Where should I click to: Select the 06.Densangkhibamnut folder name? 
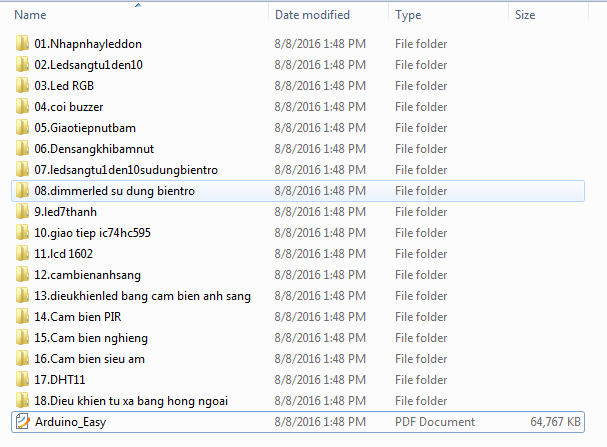(94, 149)
